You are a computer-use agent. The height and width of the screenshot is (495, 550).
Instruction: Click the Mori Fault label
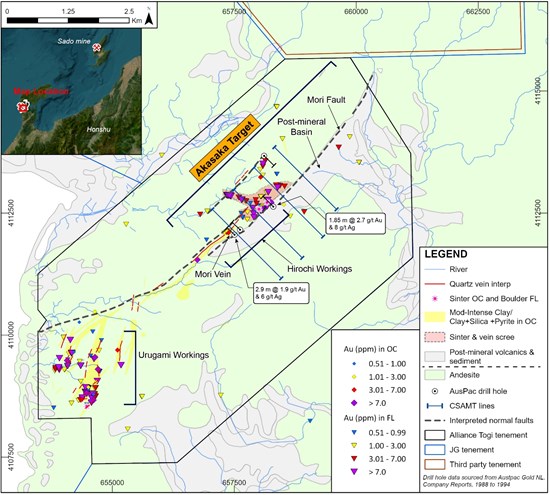[326, 100]
